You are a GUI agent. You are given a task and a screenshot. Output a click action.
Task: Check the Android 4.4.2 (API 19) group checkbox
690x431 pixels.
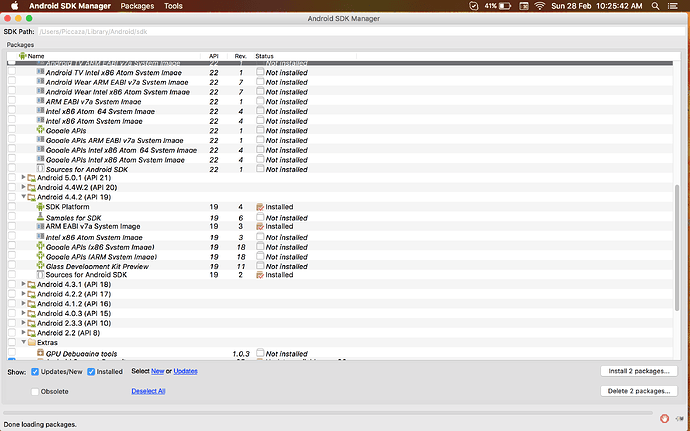pyautogui.click(x=11, y=197)
